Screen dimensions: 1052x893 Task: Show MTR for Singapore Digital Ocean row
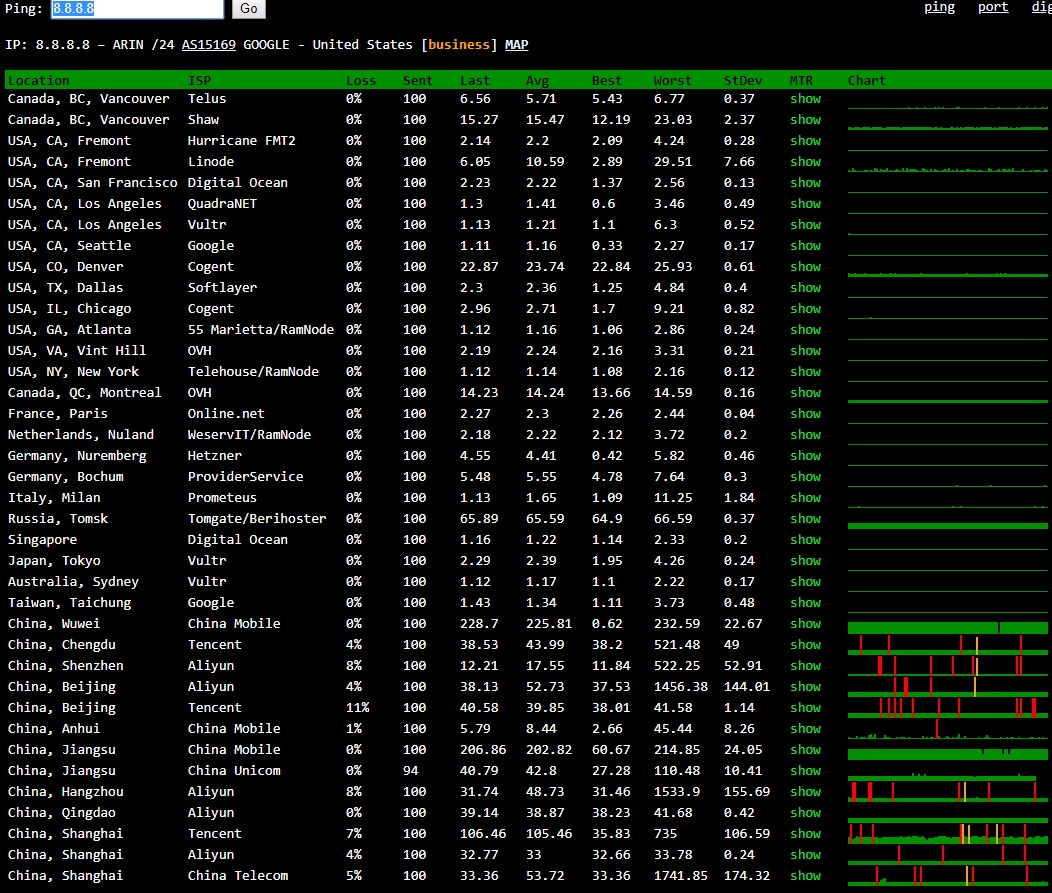coord(805,540)
